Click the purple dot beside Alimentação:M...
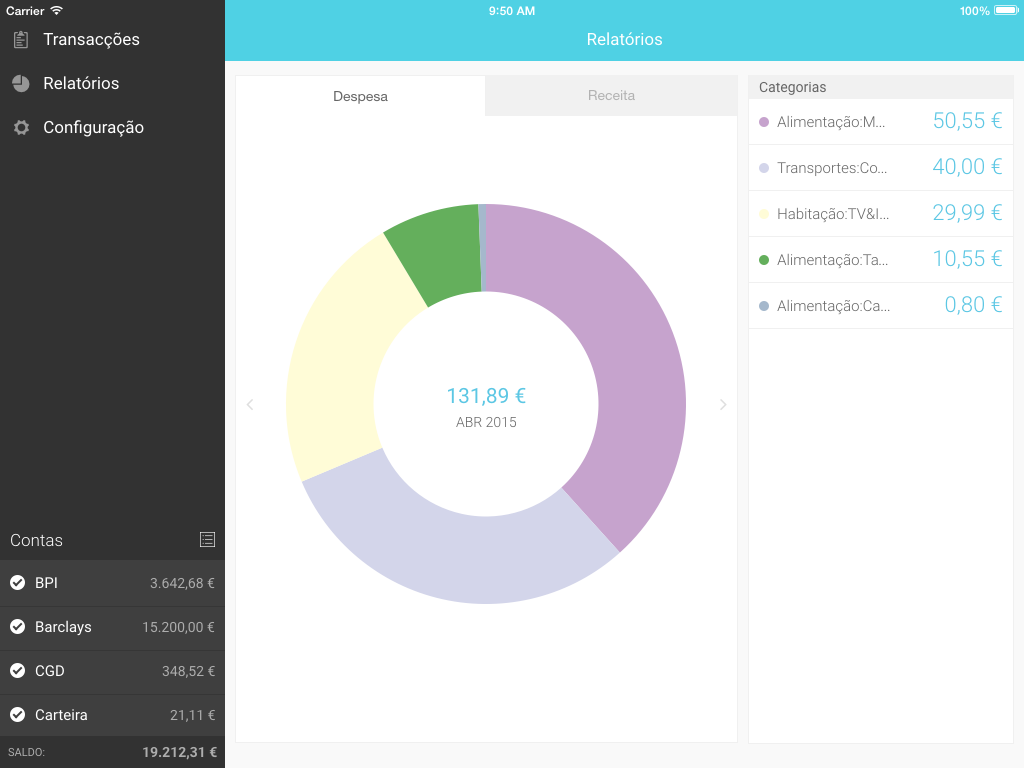This screenshot has width=1024, height=768. coord(764,122)
